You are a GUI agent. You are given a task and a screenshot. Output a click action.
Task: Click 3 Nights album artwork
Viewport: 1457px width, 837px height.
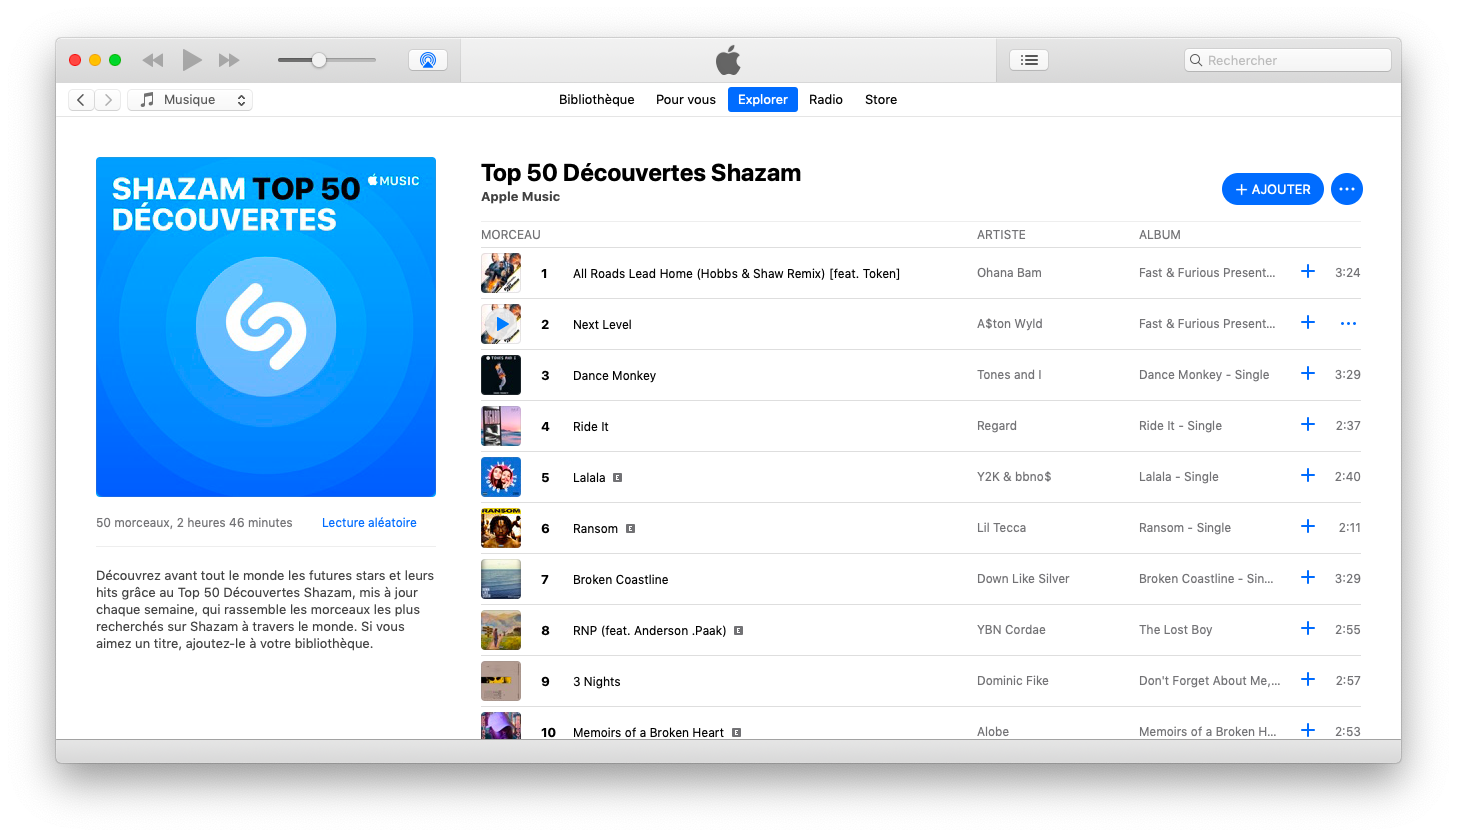[501, 681]
